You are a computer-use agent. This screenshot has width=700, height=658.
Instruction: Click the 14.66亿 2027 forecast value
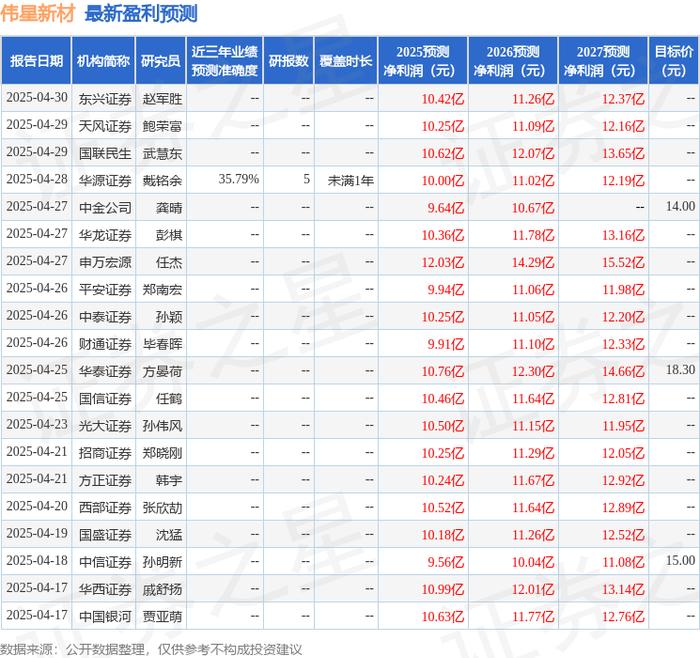tap(623, 371)
